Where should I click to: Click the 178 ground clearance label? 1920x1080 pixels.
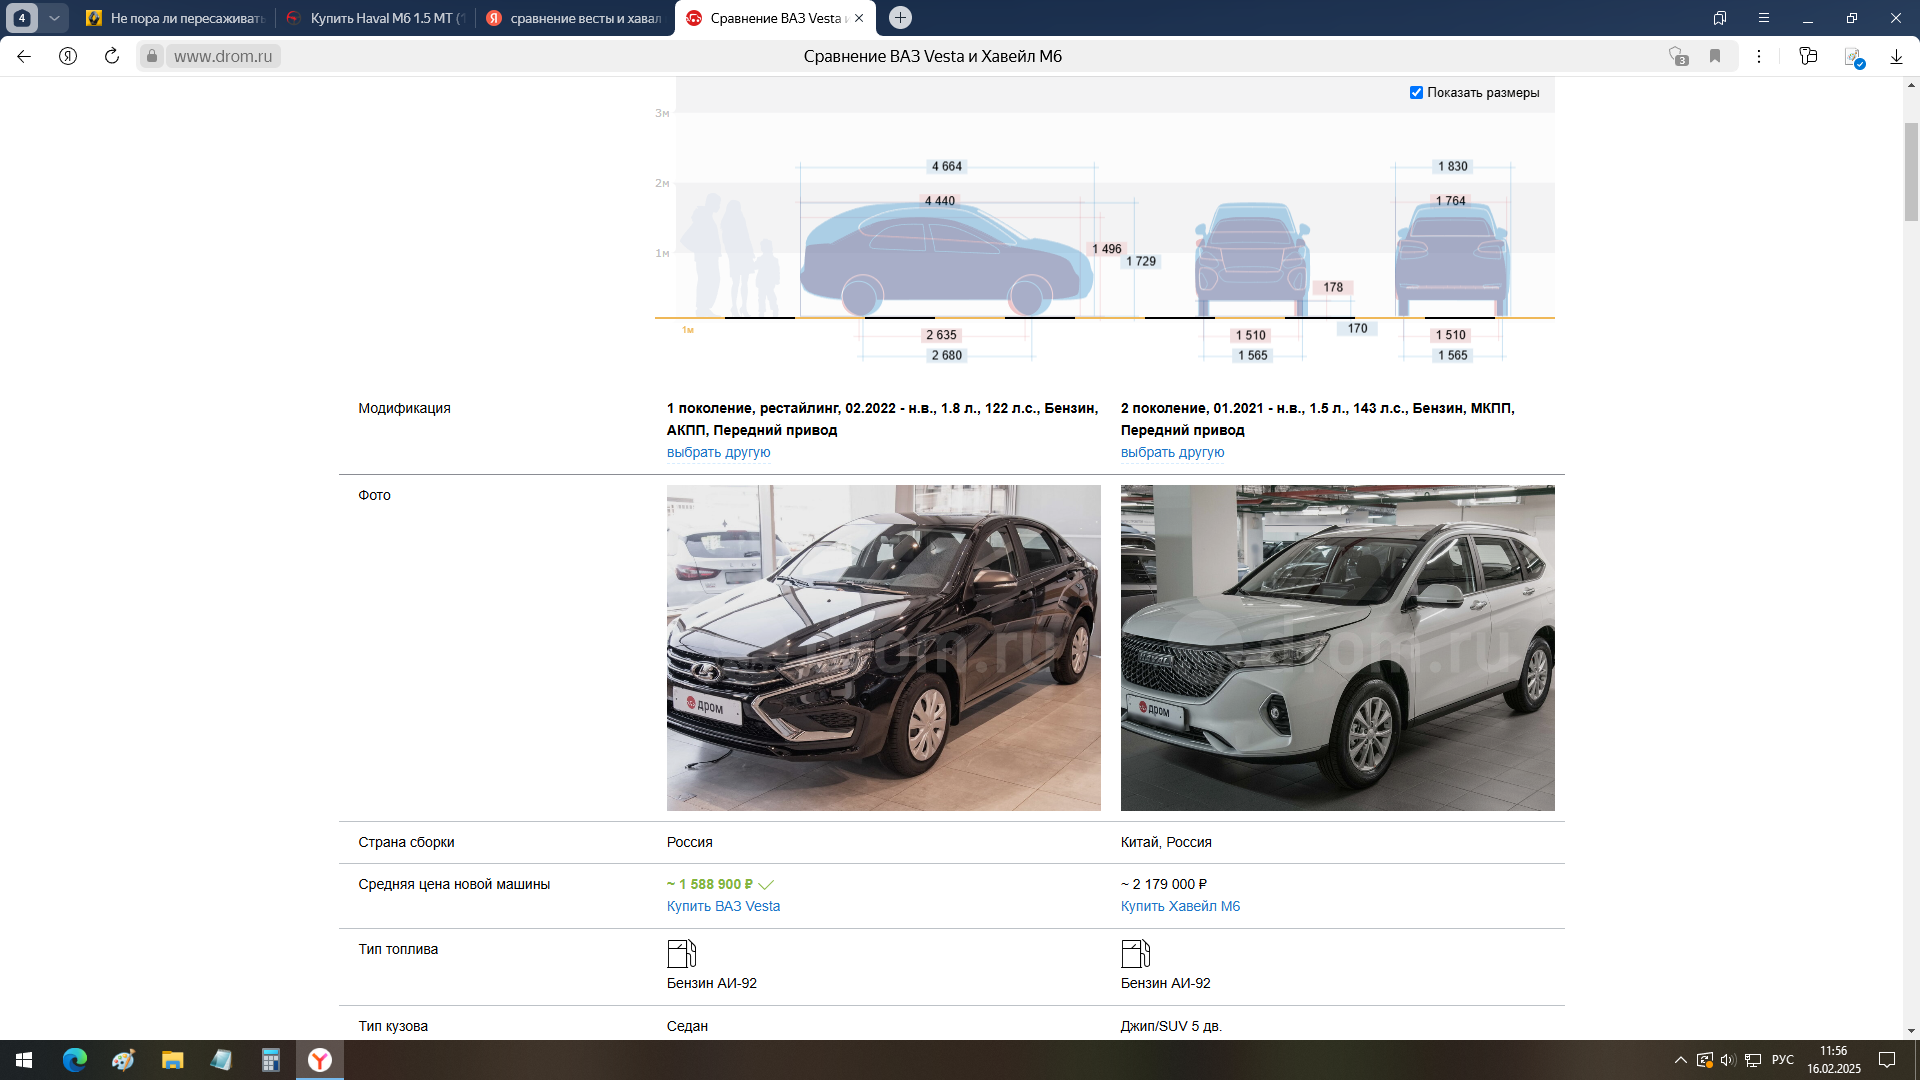click(1333, 287)
